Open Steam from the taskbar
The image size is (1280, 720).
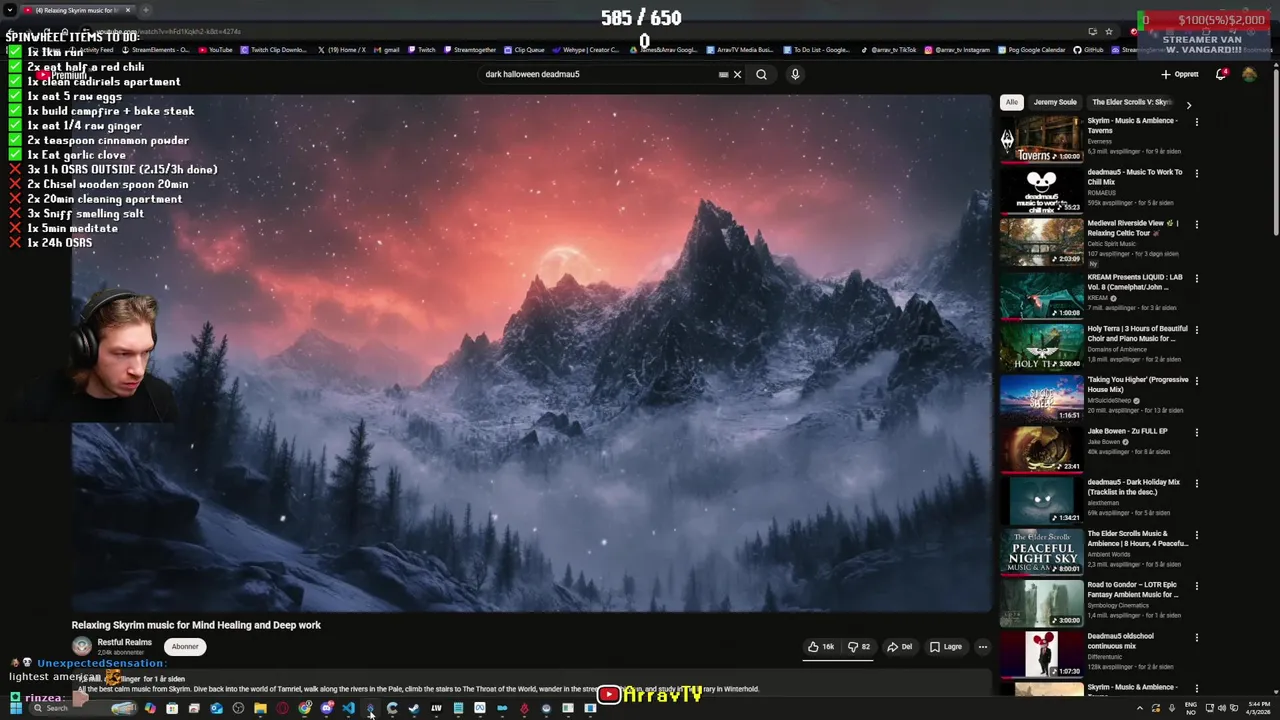point(414,708)
